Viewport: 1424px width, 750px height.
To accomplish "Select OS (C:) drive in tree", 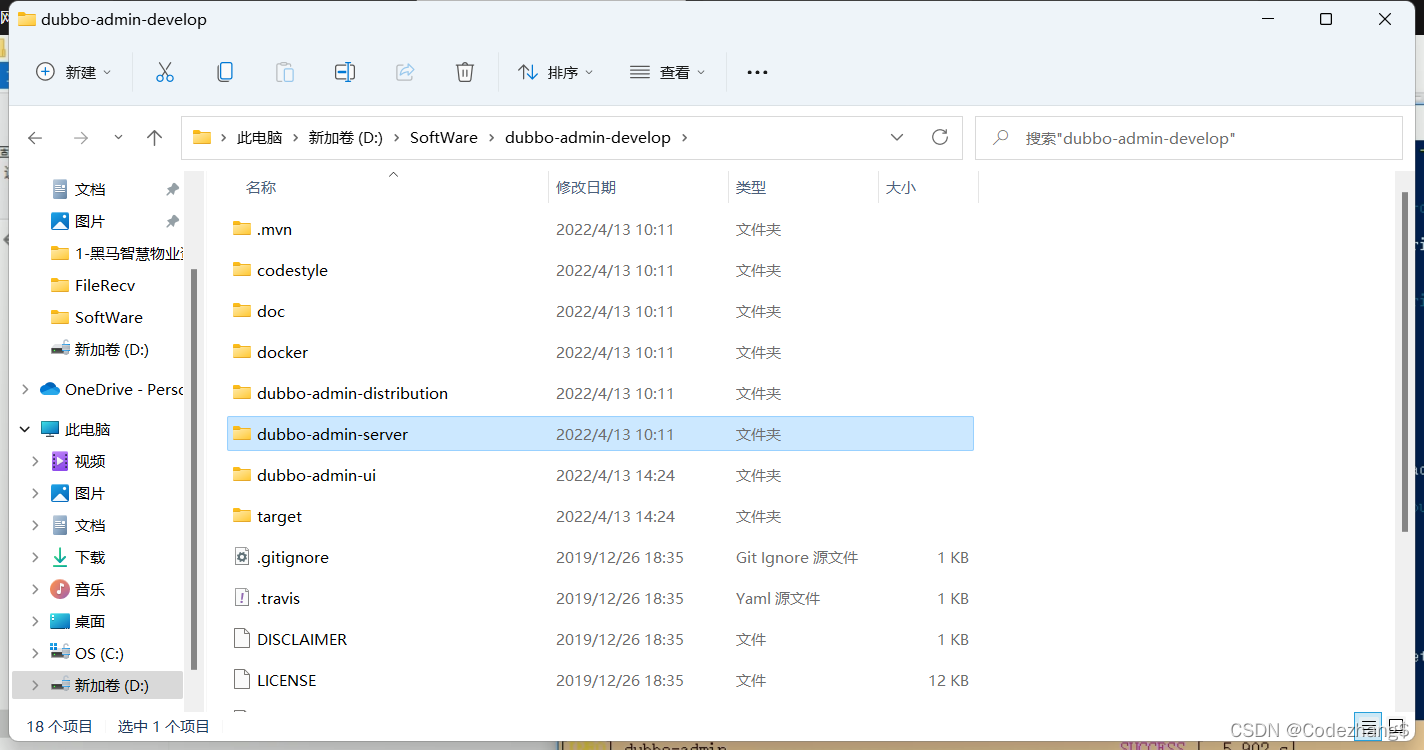I will (x=99, y=653).
